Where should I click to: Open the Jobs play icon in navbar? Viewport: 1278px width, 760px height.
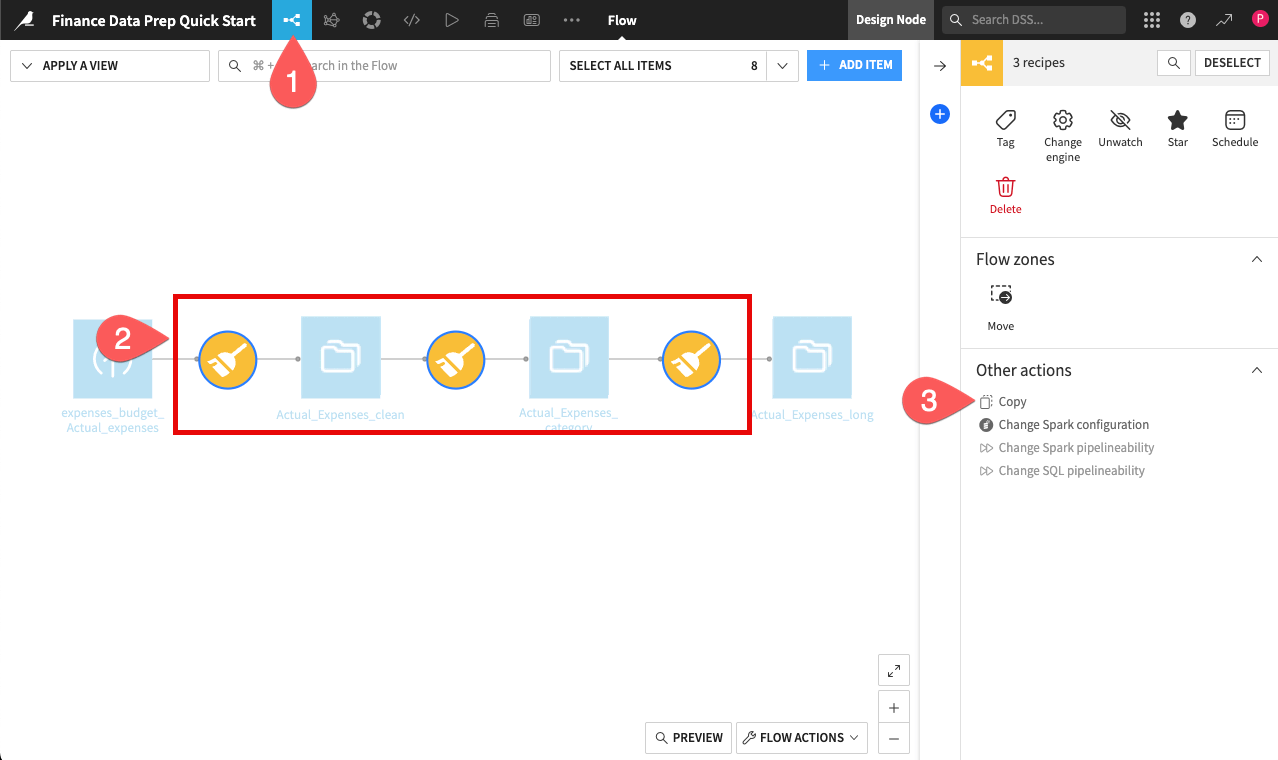(451, 20)
